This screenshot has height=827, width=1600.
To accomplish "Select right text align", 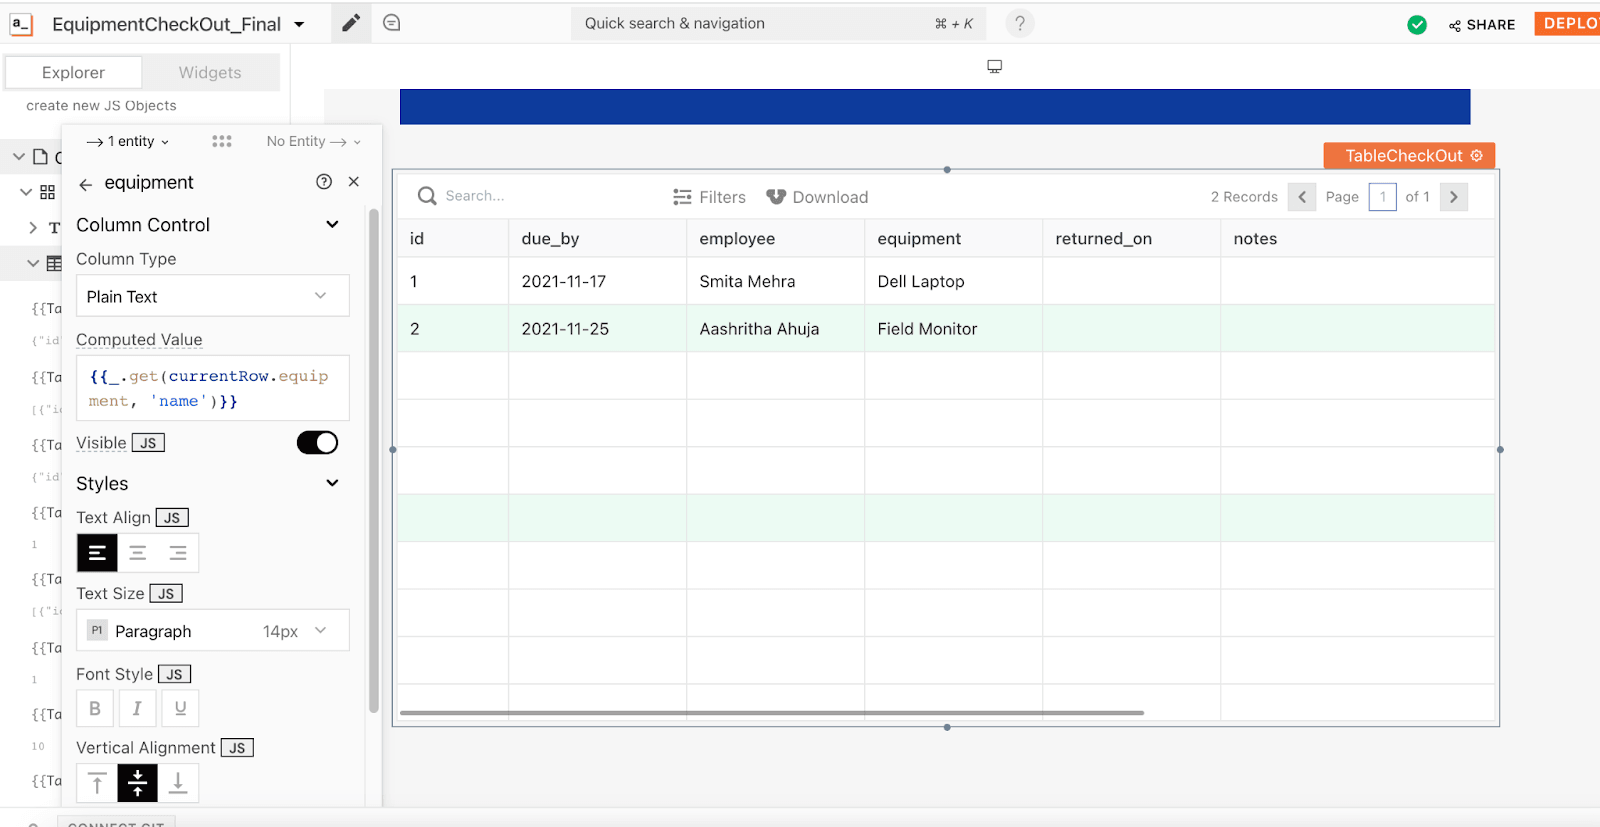I will [x=178, y=553].
